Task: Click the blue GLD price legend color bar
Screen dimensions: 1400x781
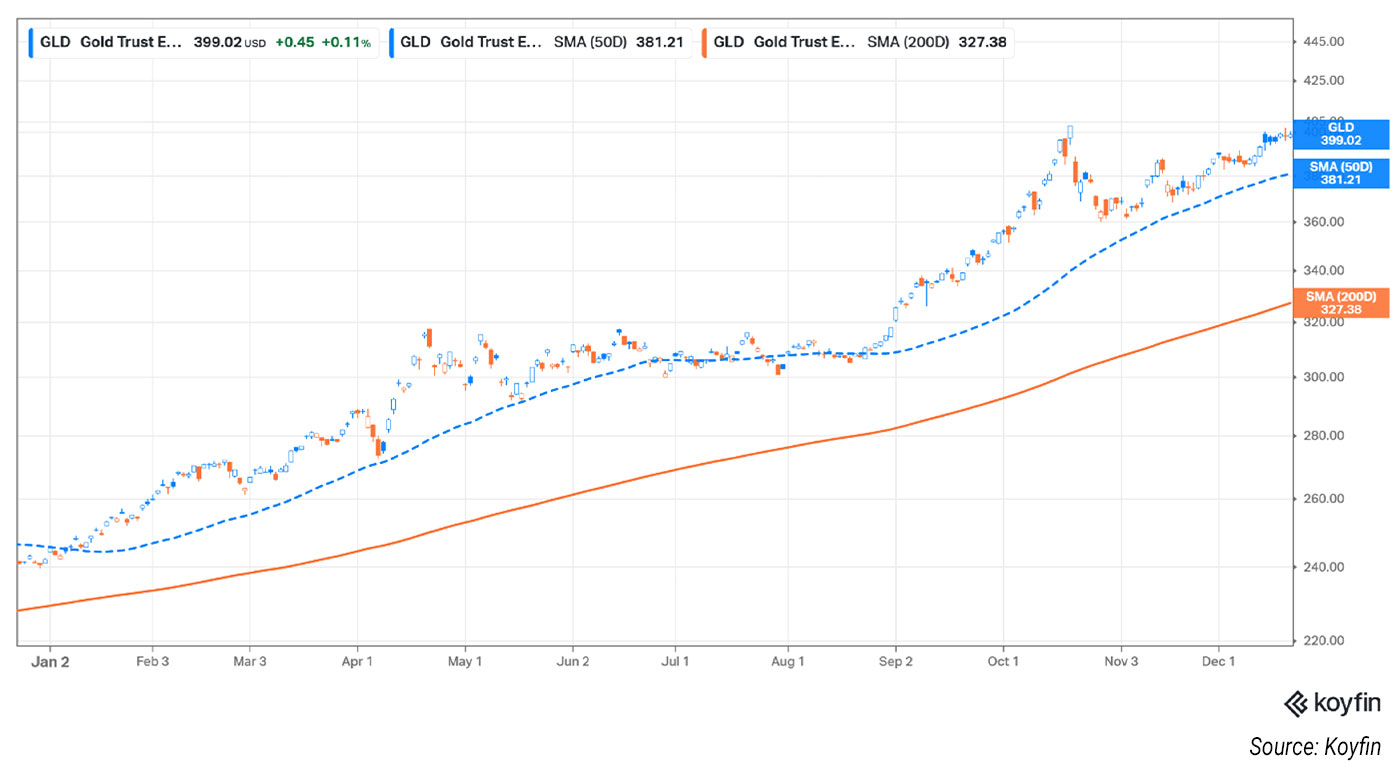Action: 33,43
